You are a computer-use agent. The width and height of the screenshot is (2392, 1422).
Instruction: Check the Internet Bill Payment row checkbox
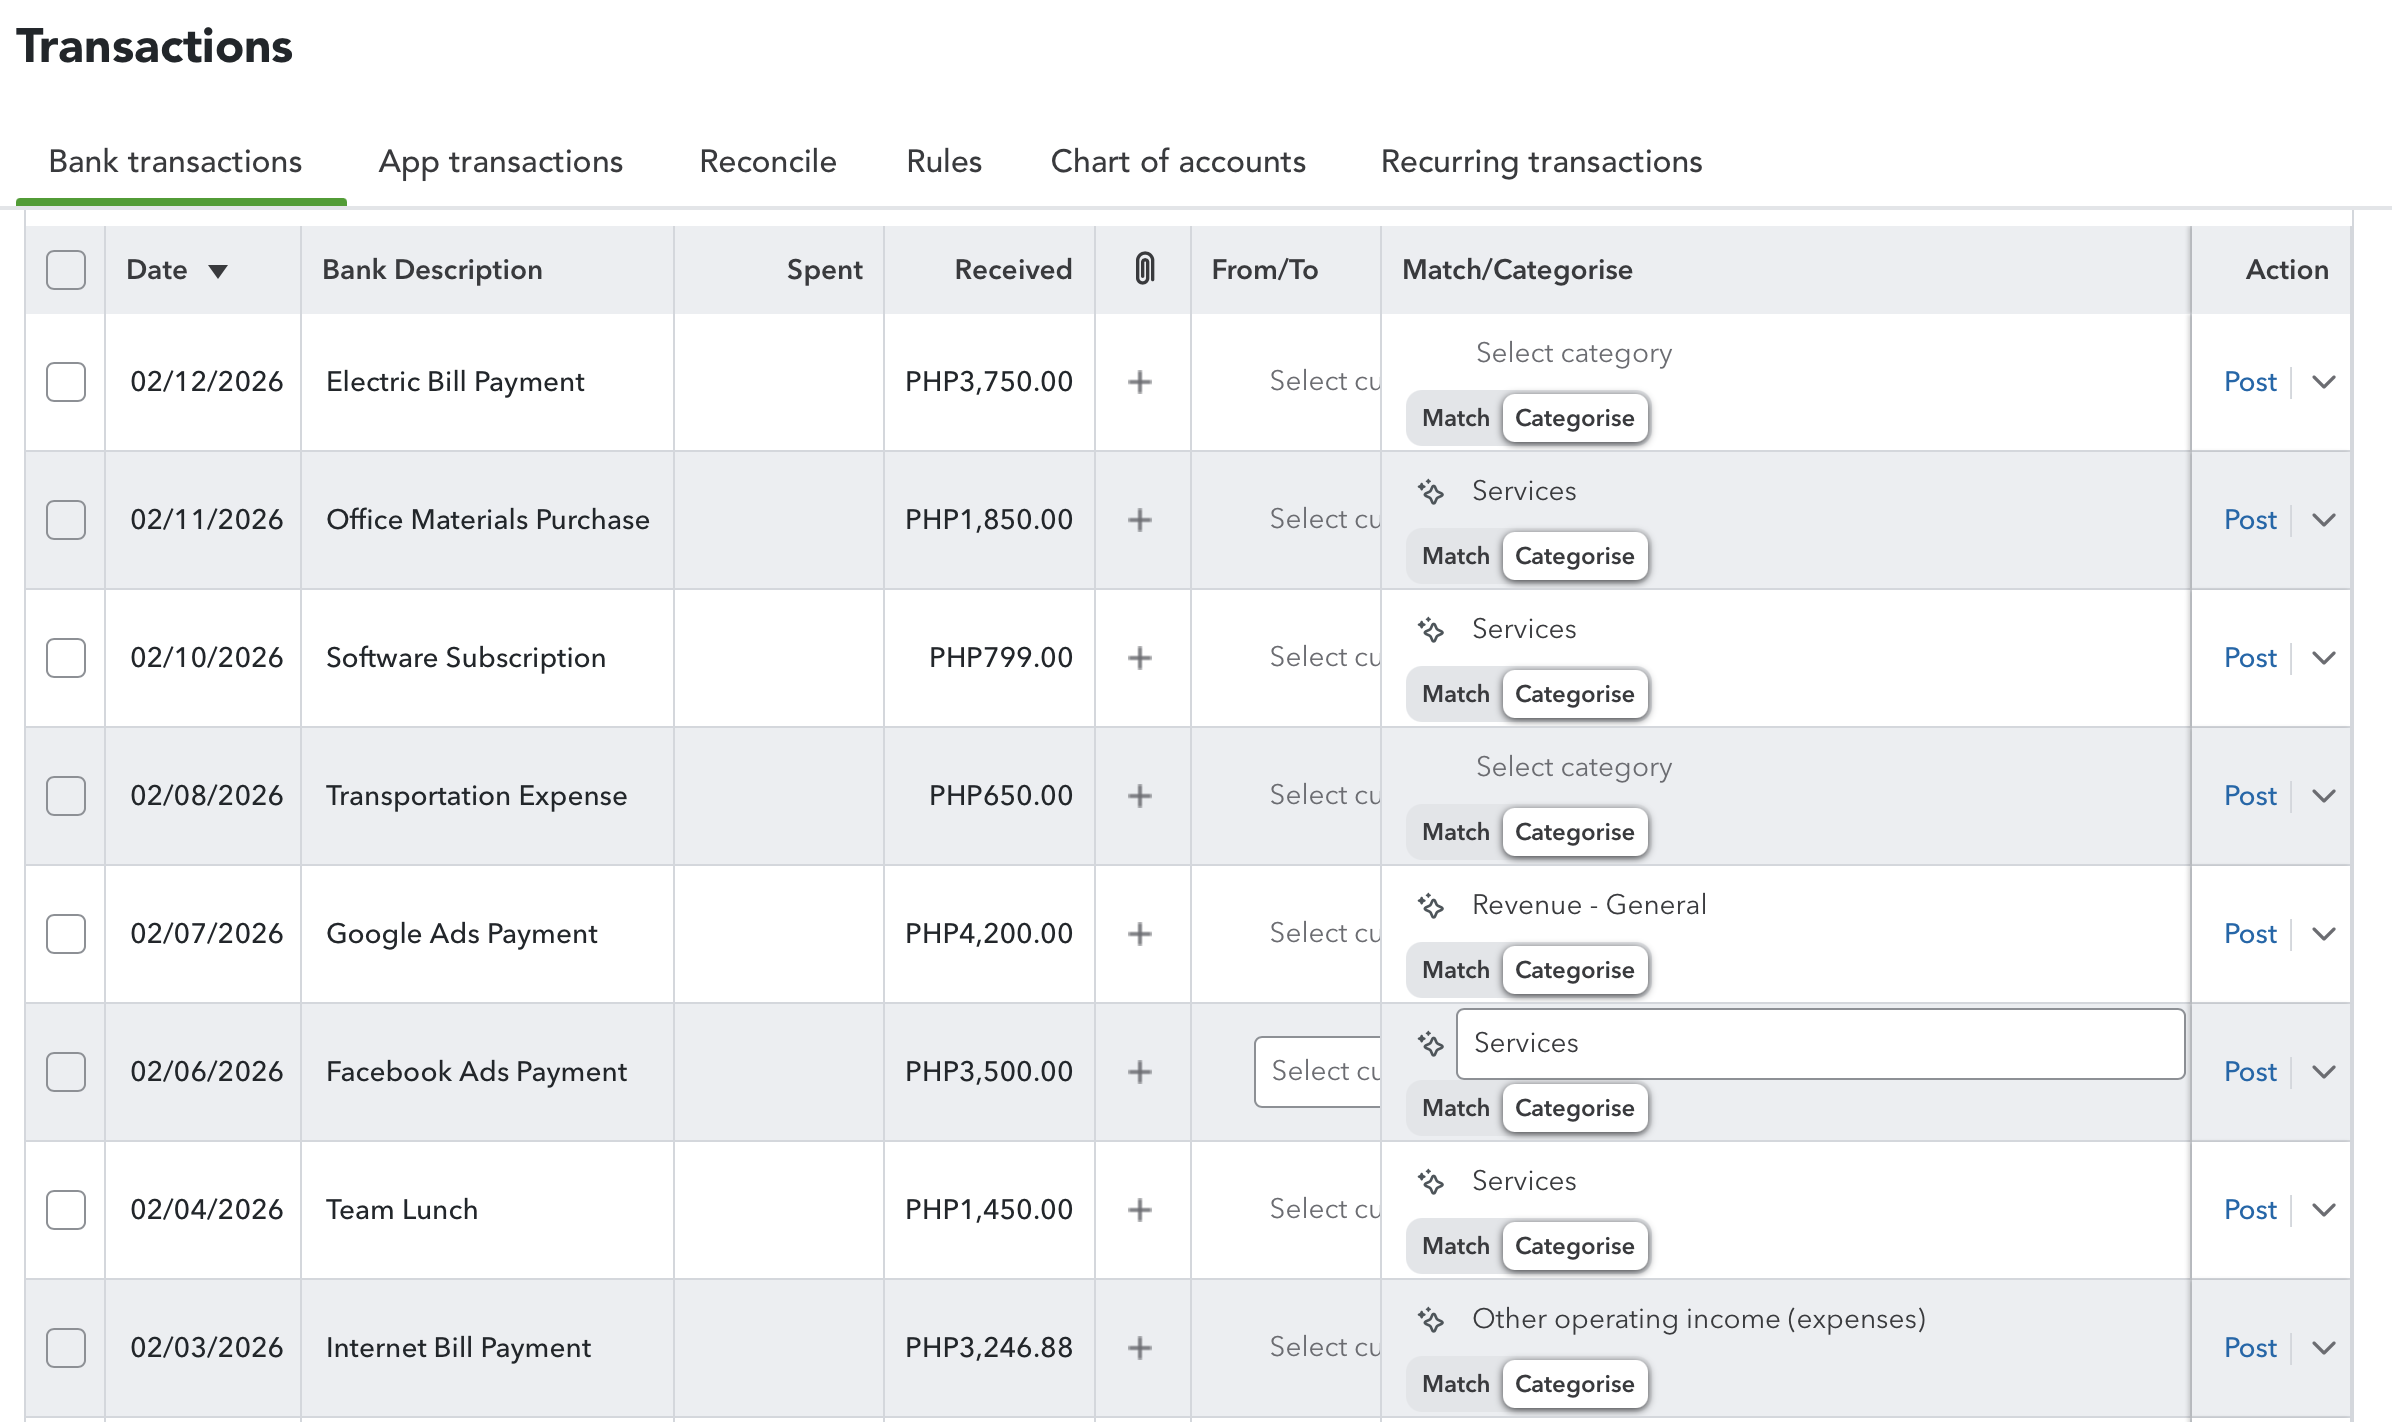[x=66, y=1348]
